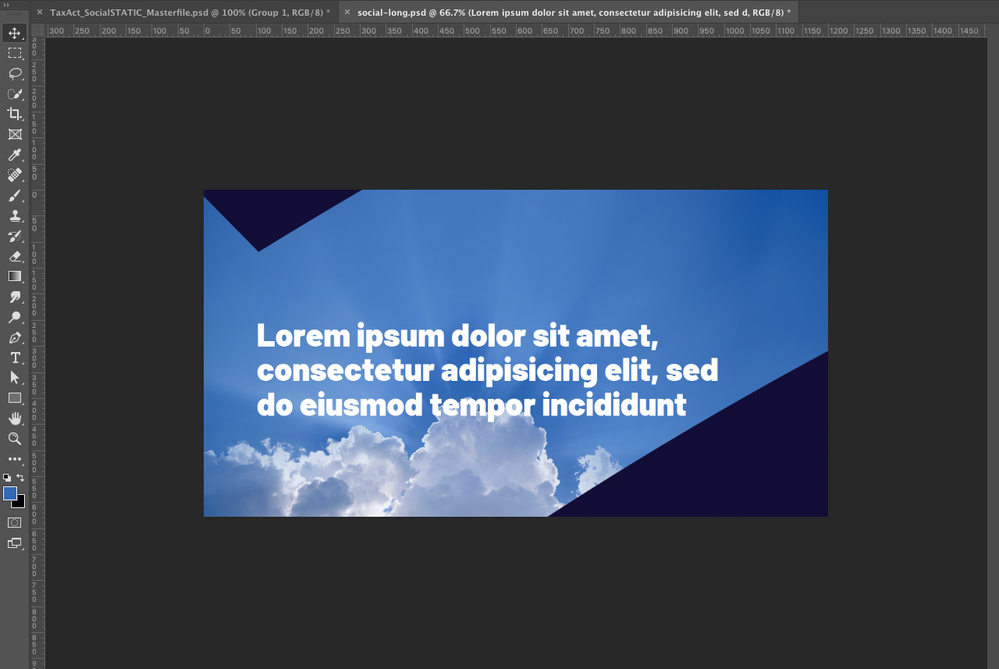Select the Move tool

[15, 32]
